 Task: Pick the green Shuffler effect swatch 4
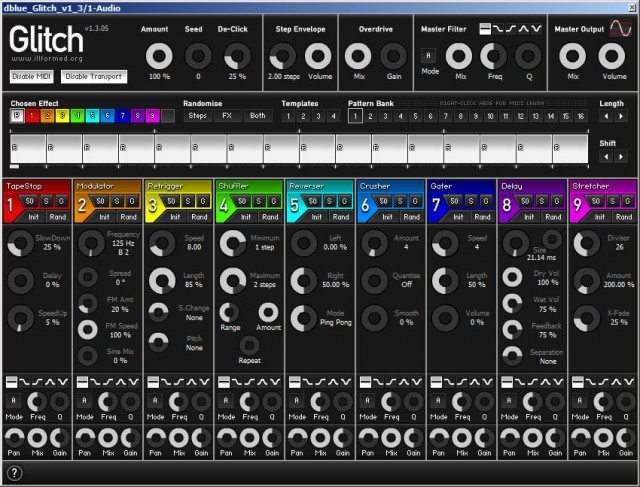pyautogui.click(x=78, y=116)
